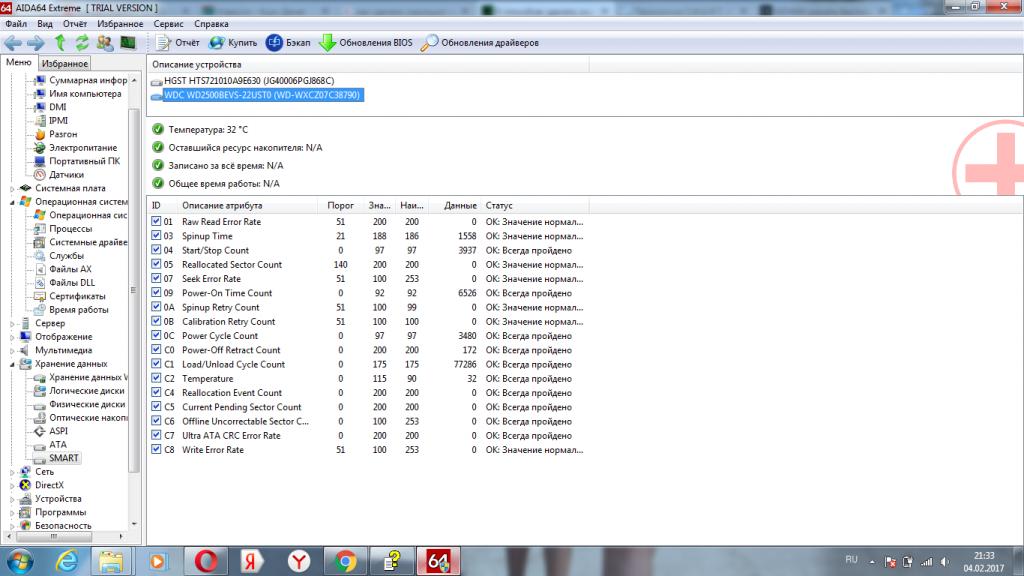The width and height of the screenshot is (1024, 576).
Task: Toggle the 05 Reallocated Sector Count checkbox
Action: (156, 264)
